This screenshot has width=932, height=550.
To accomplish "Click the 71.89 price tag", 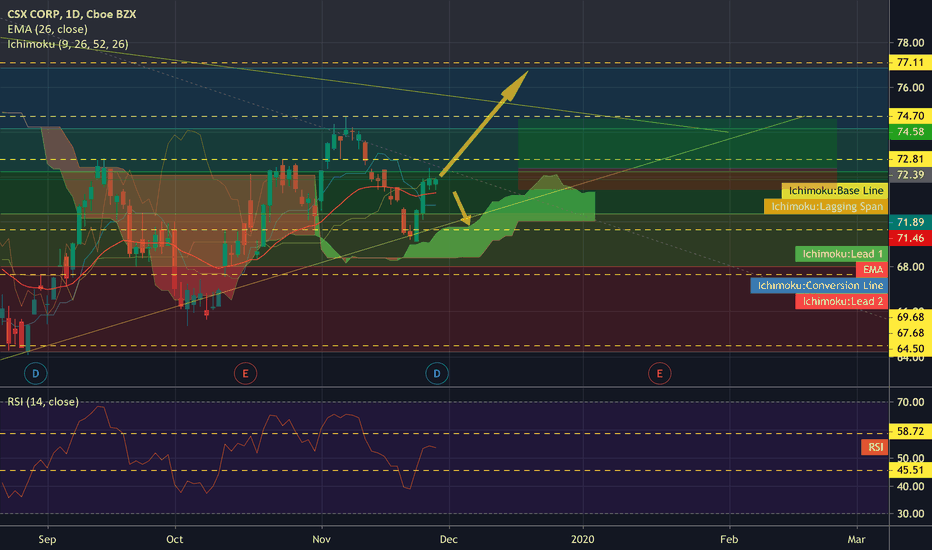I will coord(911,222).
